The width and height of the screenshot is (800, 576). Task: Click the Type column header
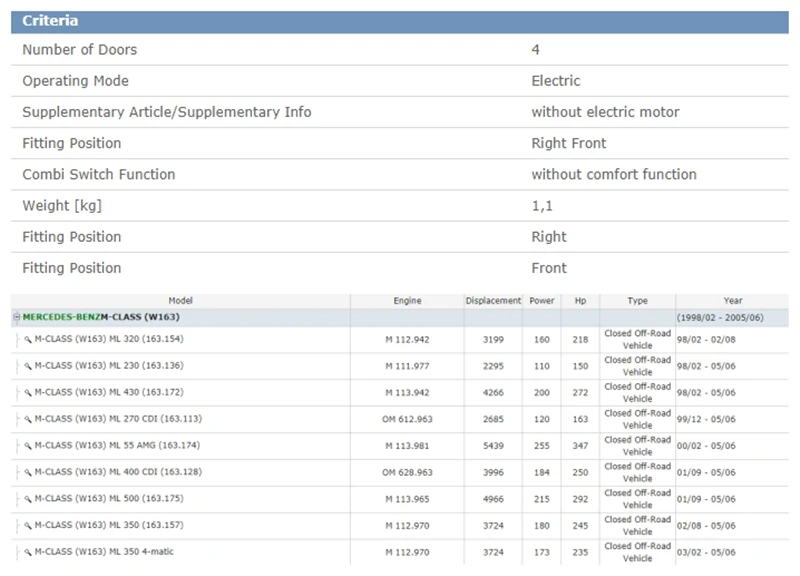638,300
